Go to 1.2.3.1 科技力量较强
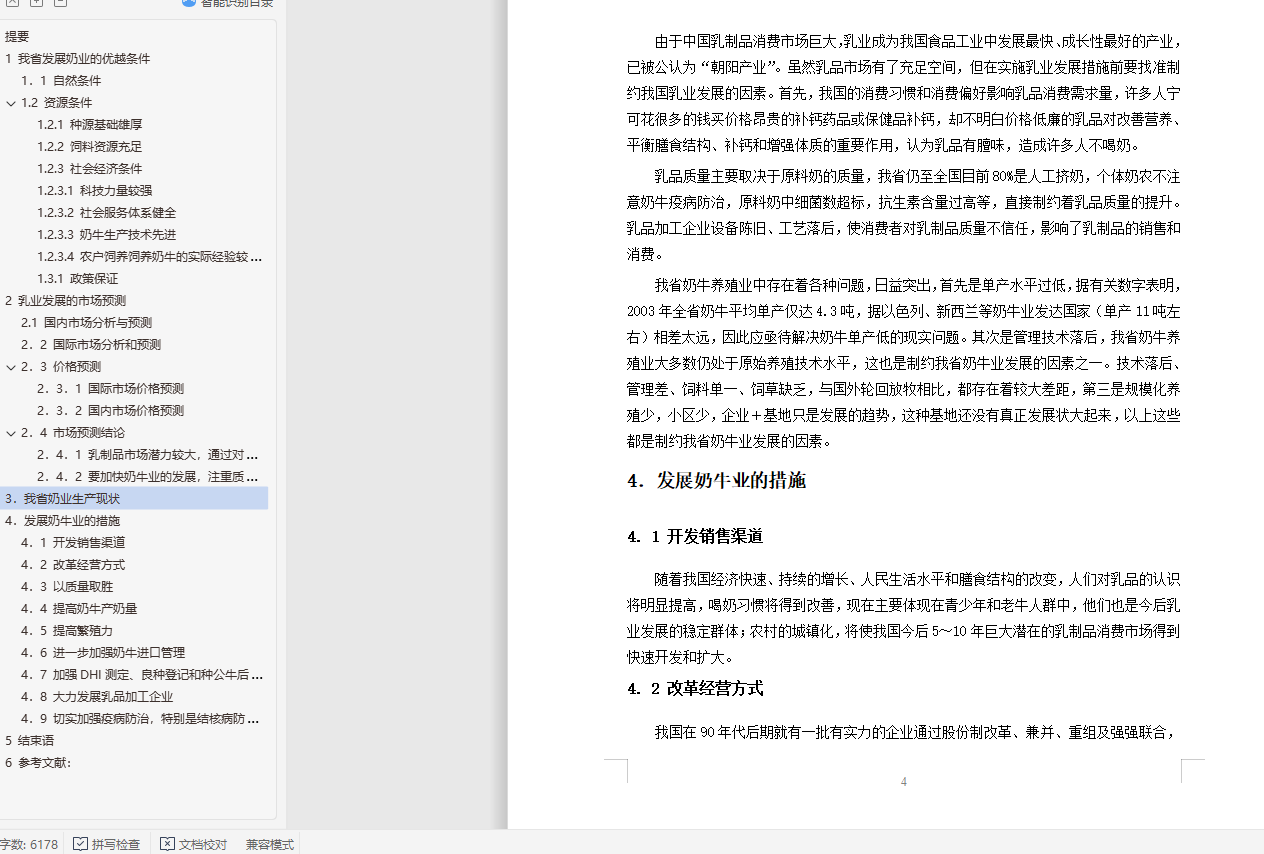Screen dimensions: 1264x854 pos(95,191)
